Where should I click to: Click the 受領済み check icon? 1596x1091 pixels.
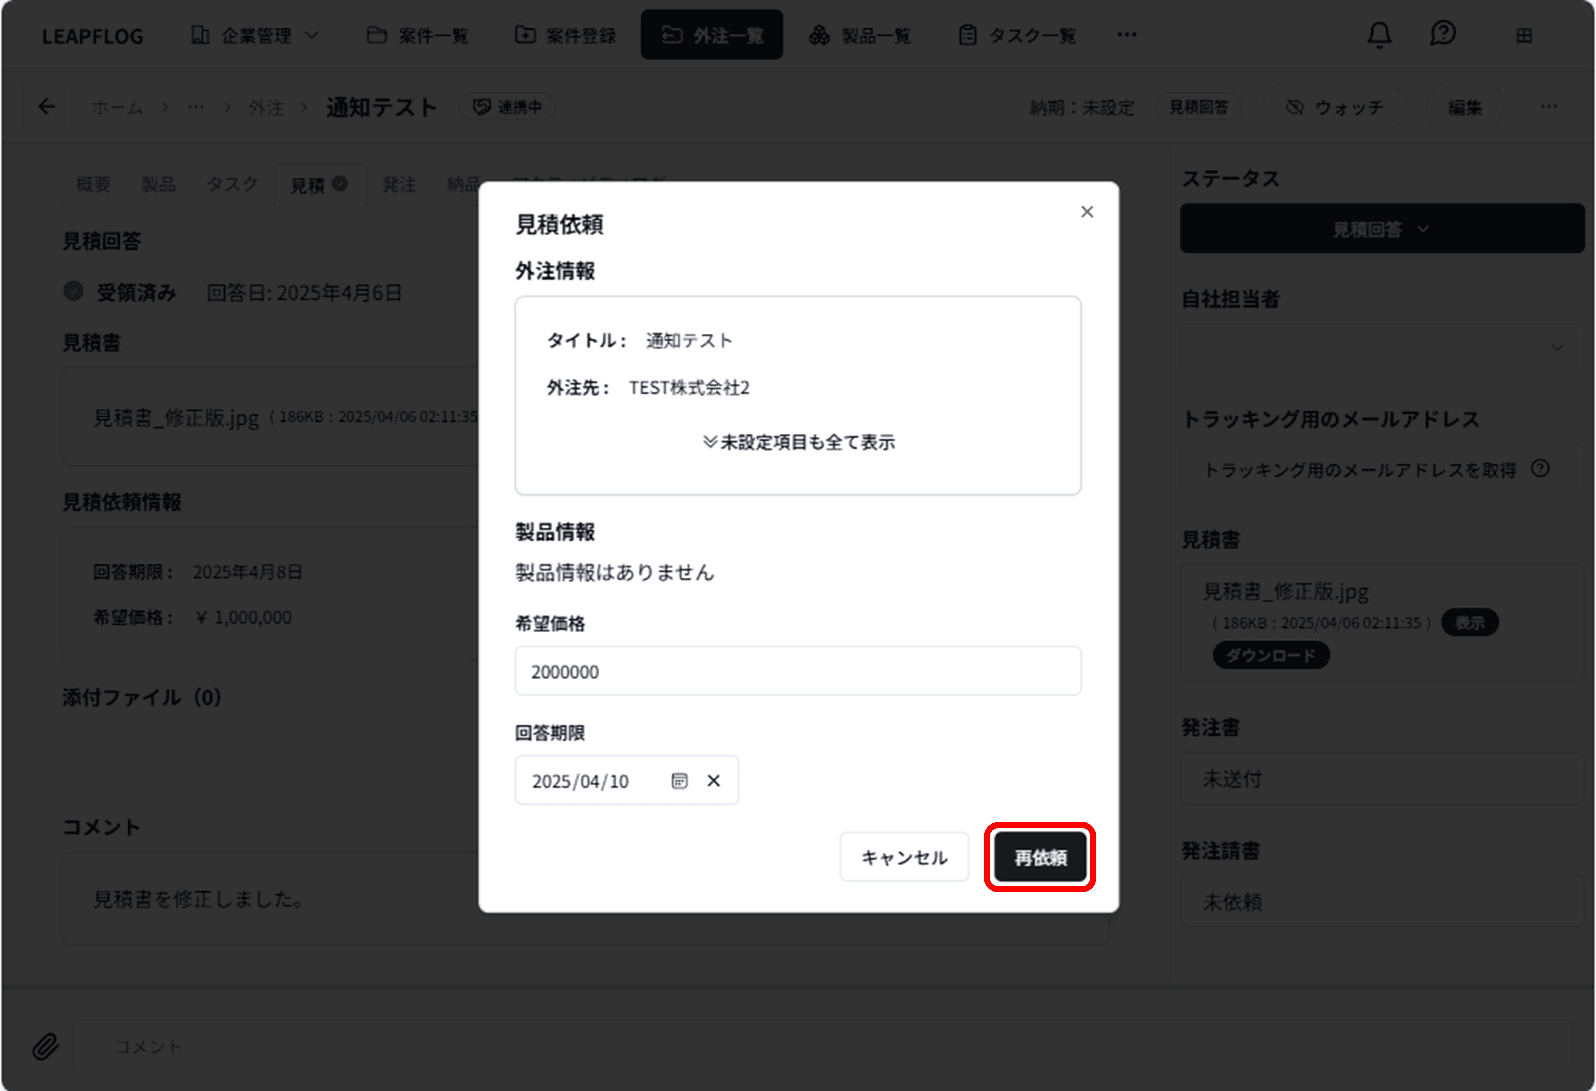coord(73,291)
